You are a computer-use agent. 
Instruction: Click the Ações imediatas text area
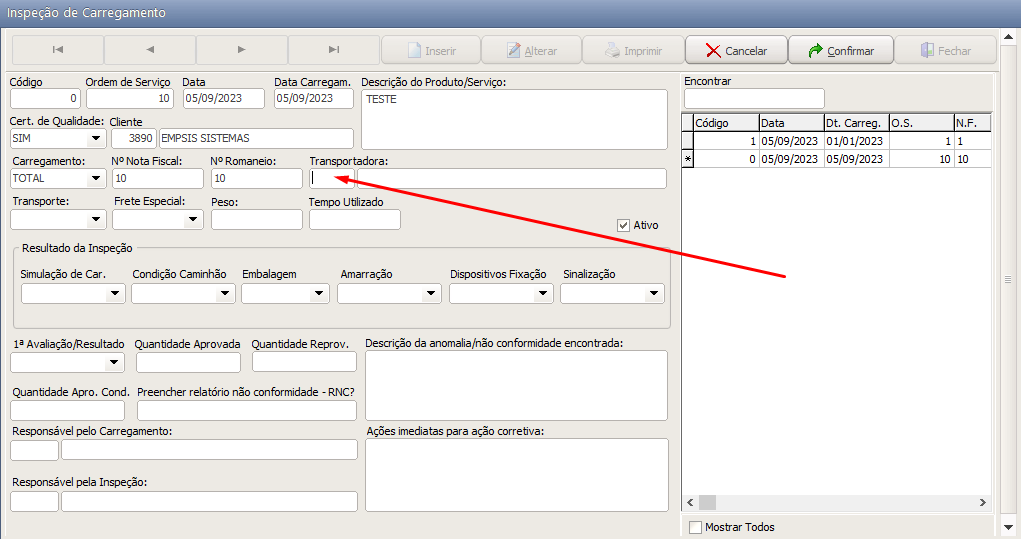pyautogui.click(x=517, y=475)
